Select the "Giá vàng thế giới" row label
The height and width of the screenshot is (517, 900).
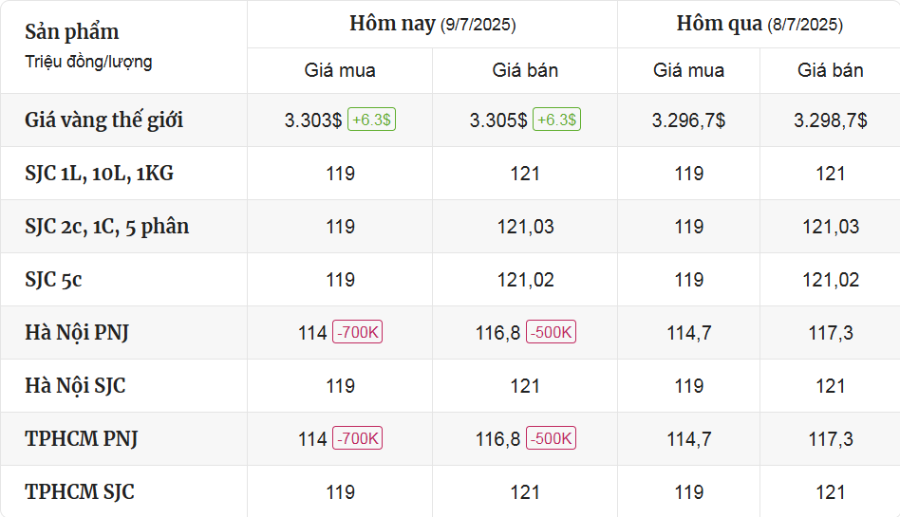point(104,120)
